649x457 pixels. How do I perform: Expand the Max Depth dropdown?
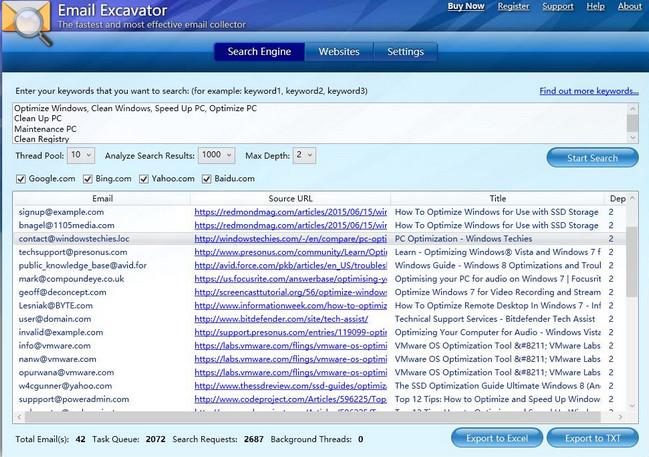[x=304, y=155]
